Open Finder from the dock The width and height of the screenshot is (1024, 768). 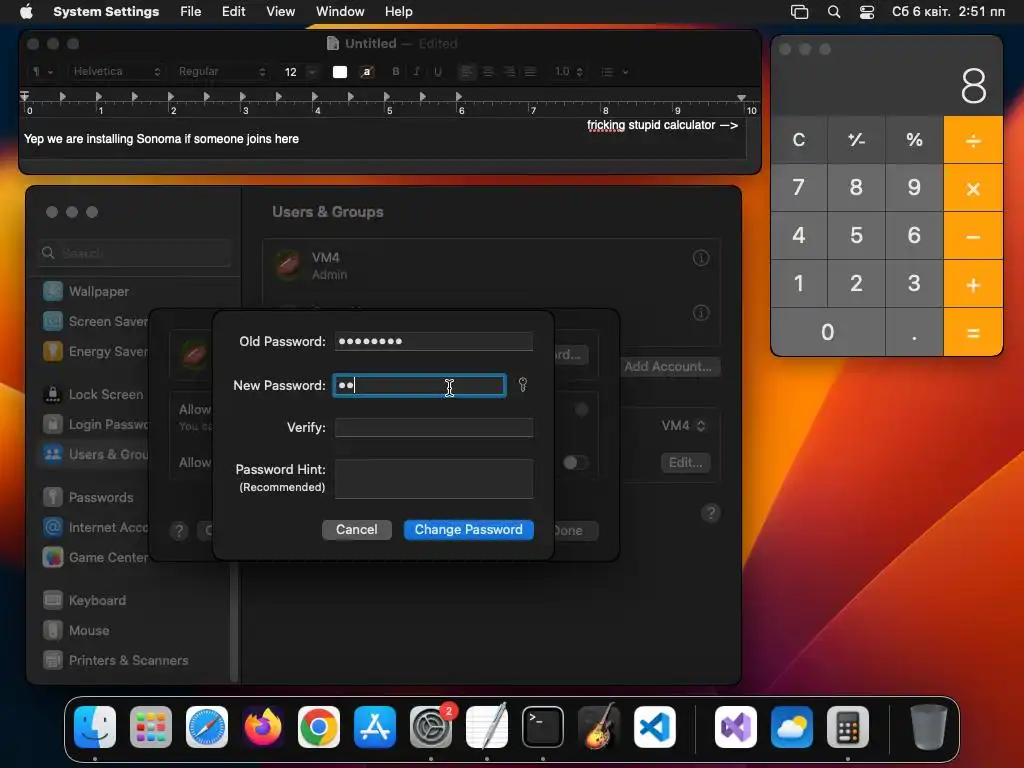coord(95,727)
